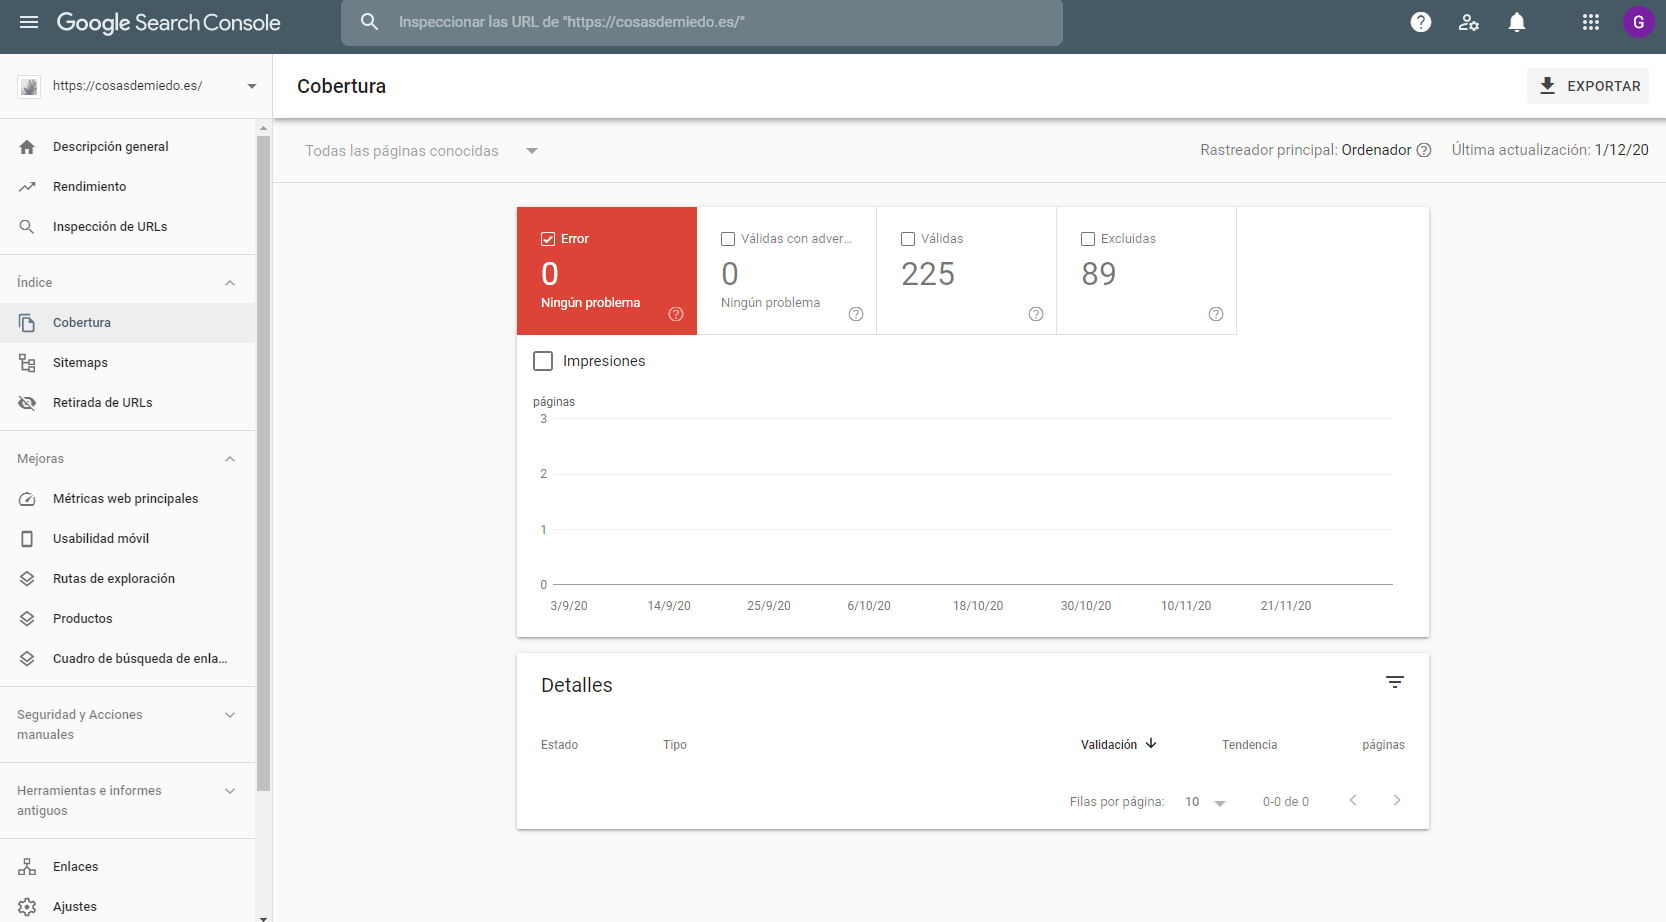Open the rows per page dropdown

tap(1205, 802)
